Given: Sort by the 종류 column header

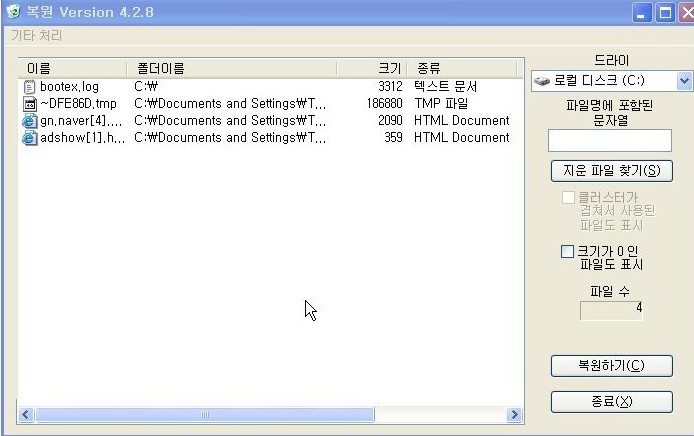Looking at the screenshot, I should tap(462, 68).
